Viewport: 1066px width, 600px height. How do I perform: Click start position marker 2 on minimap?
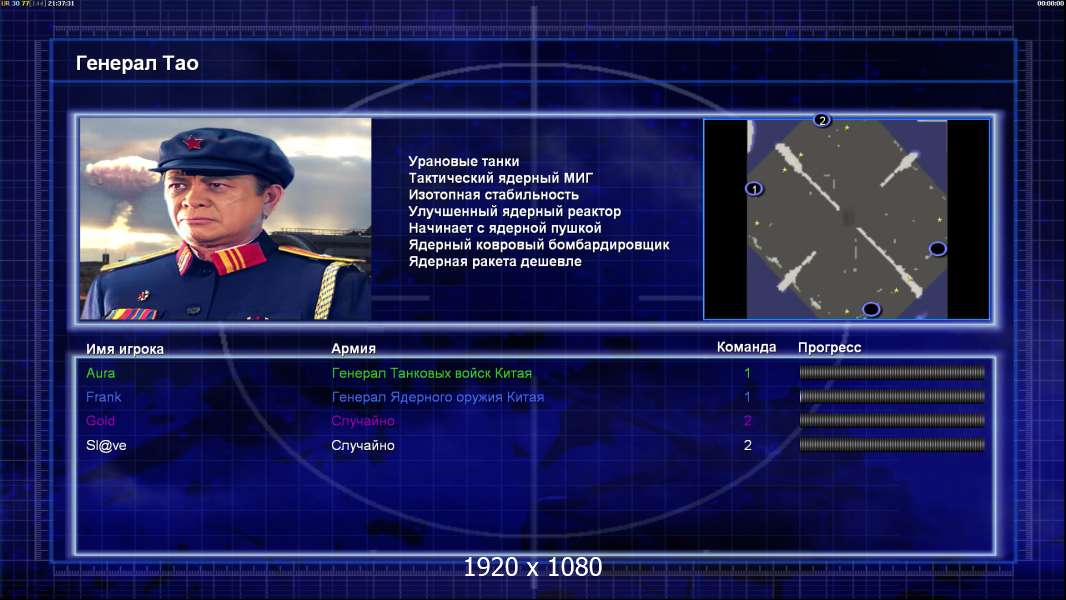tap(822, 120)
